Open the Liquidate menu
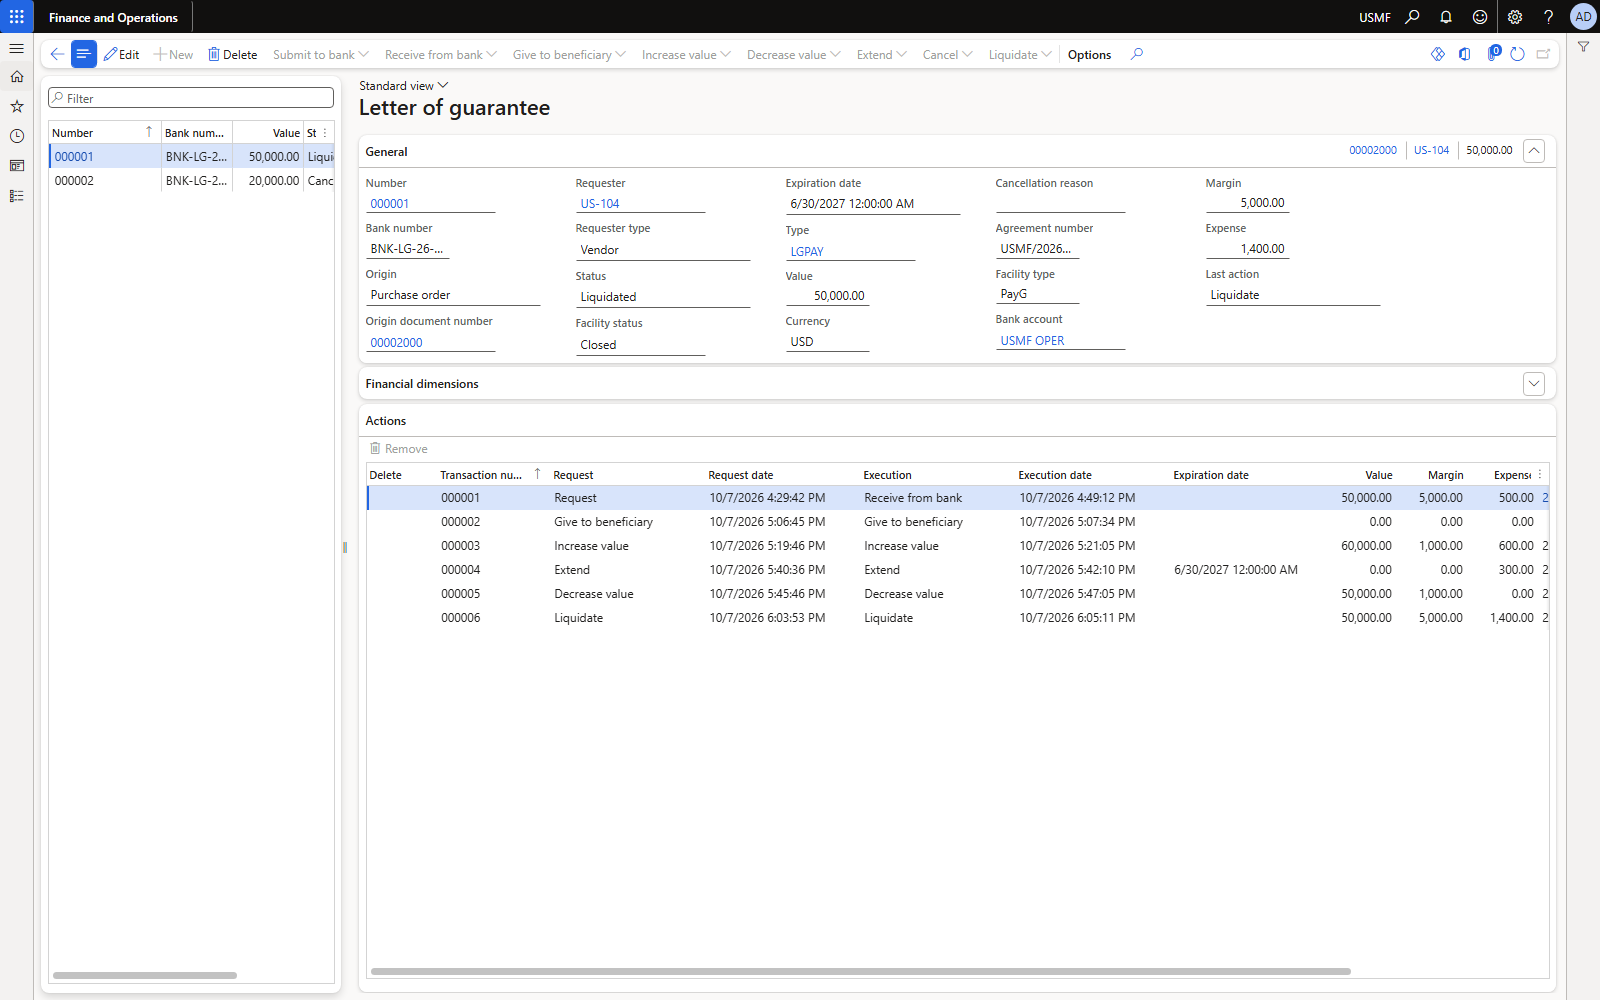 [x=1020, y=54]
